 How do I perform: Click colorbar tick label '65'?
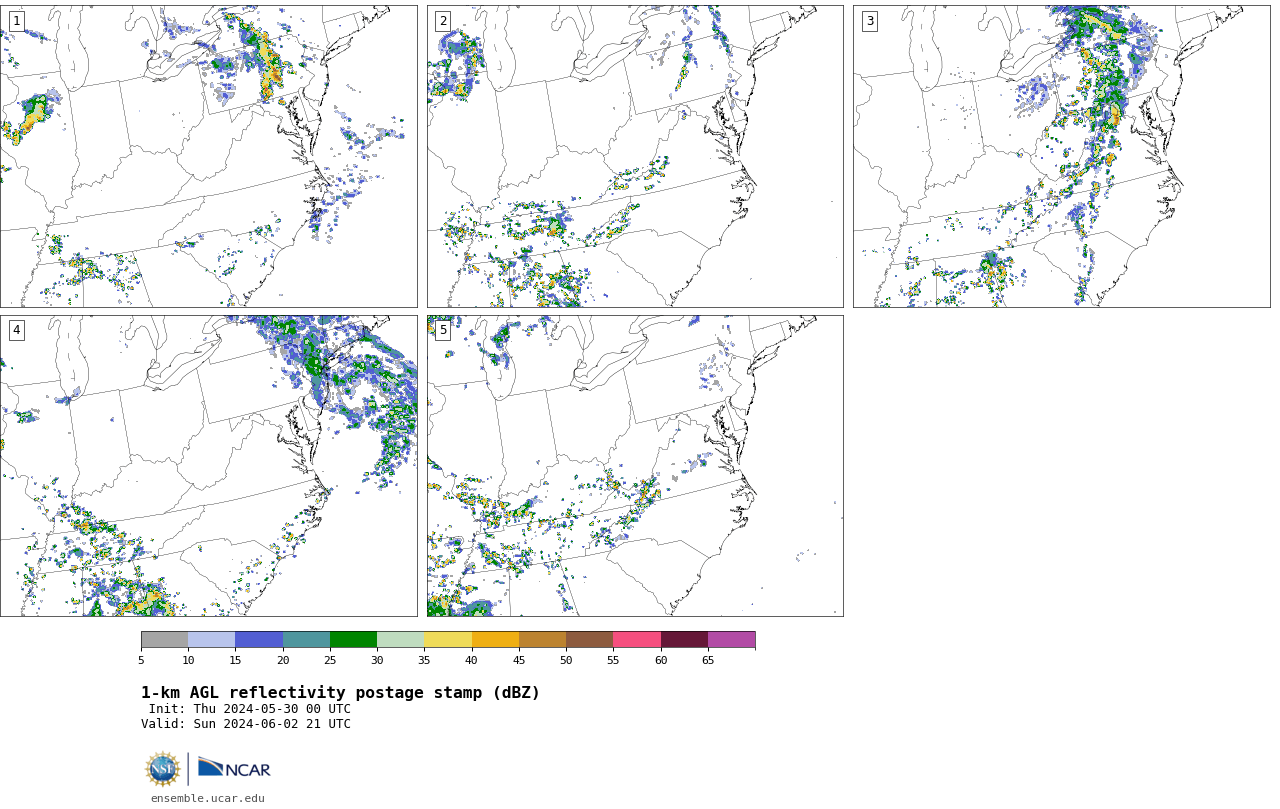point(708,660)
